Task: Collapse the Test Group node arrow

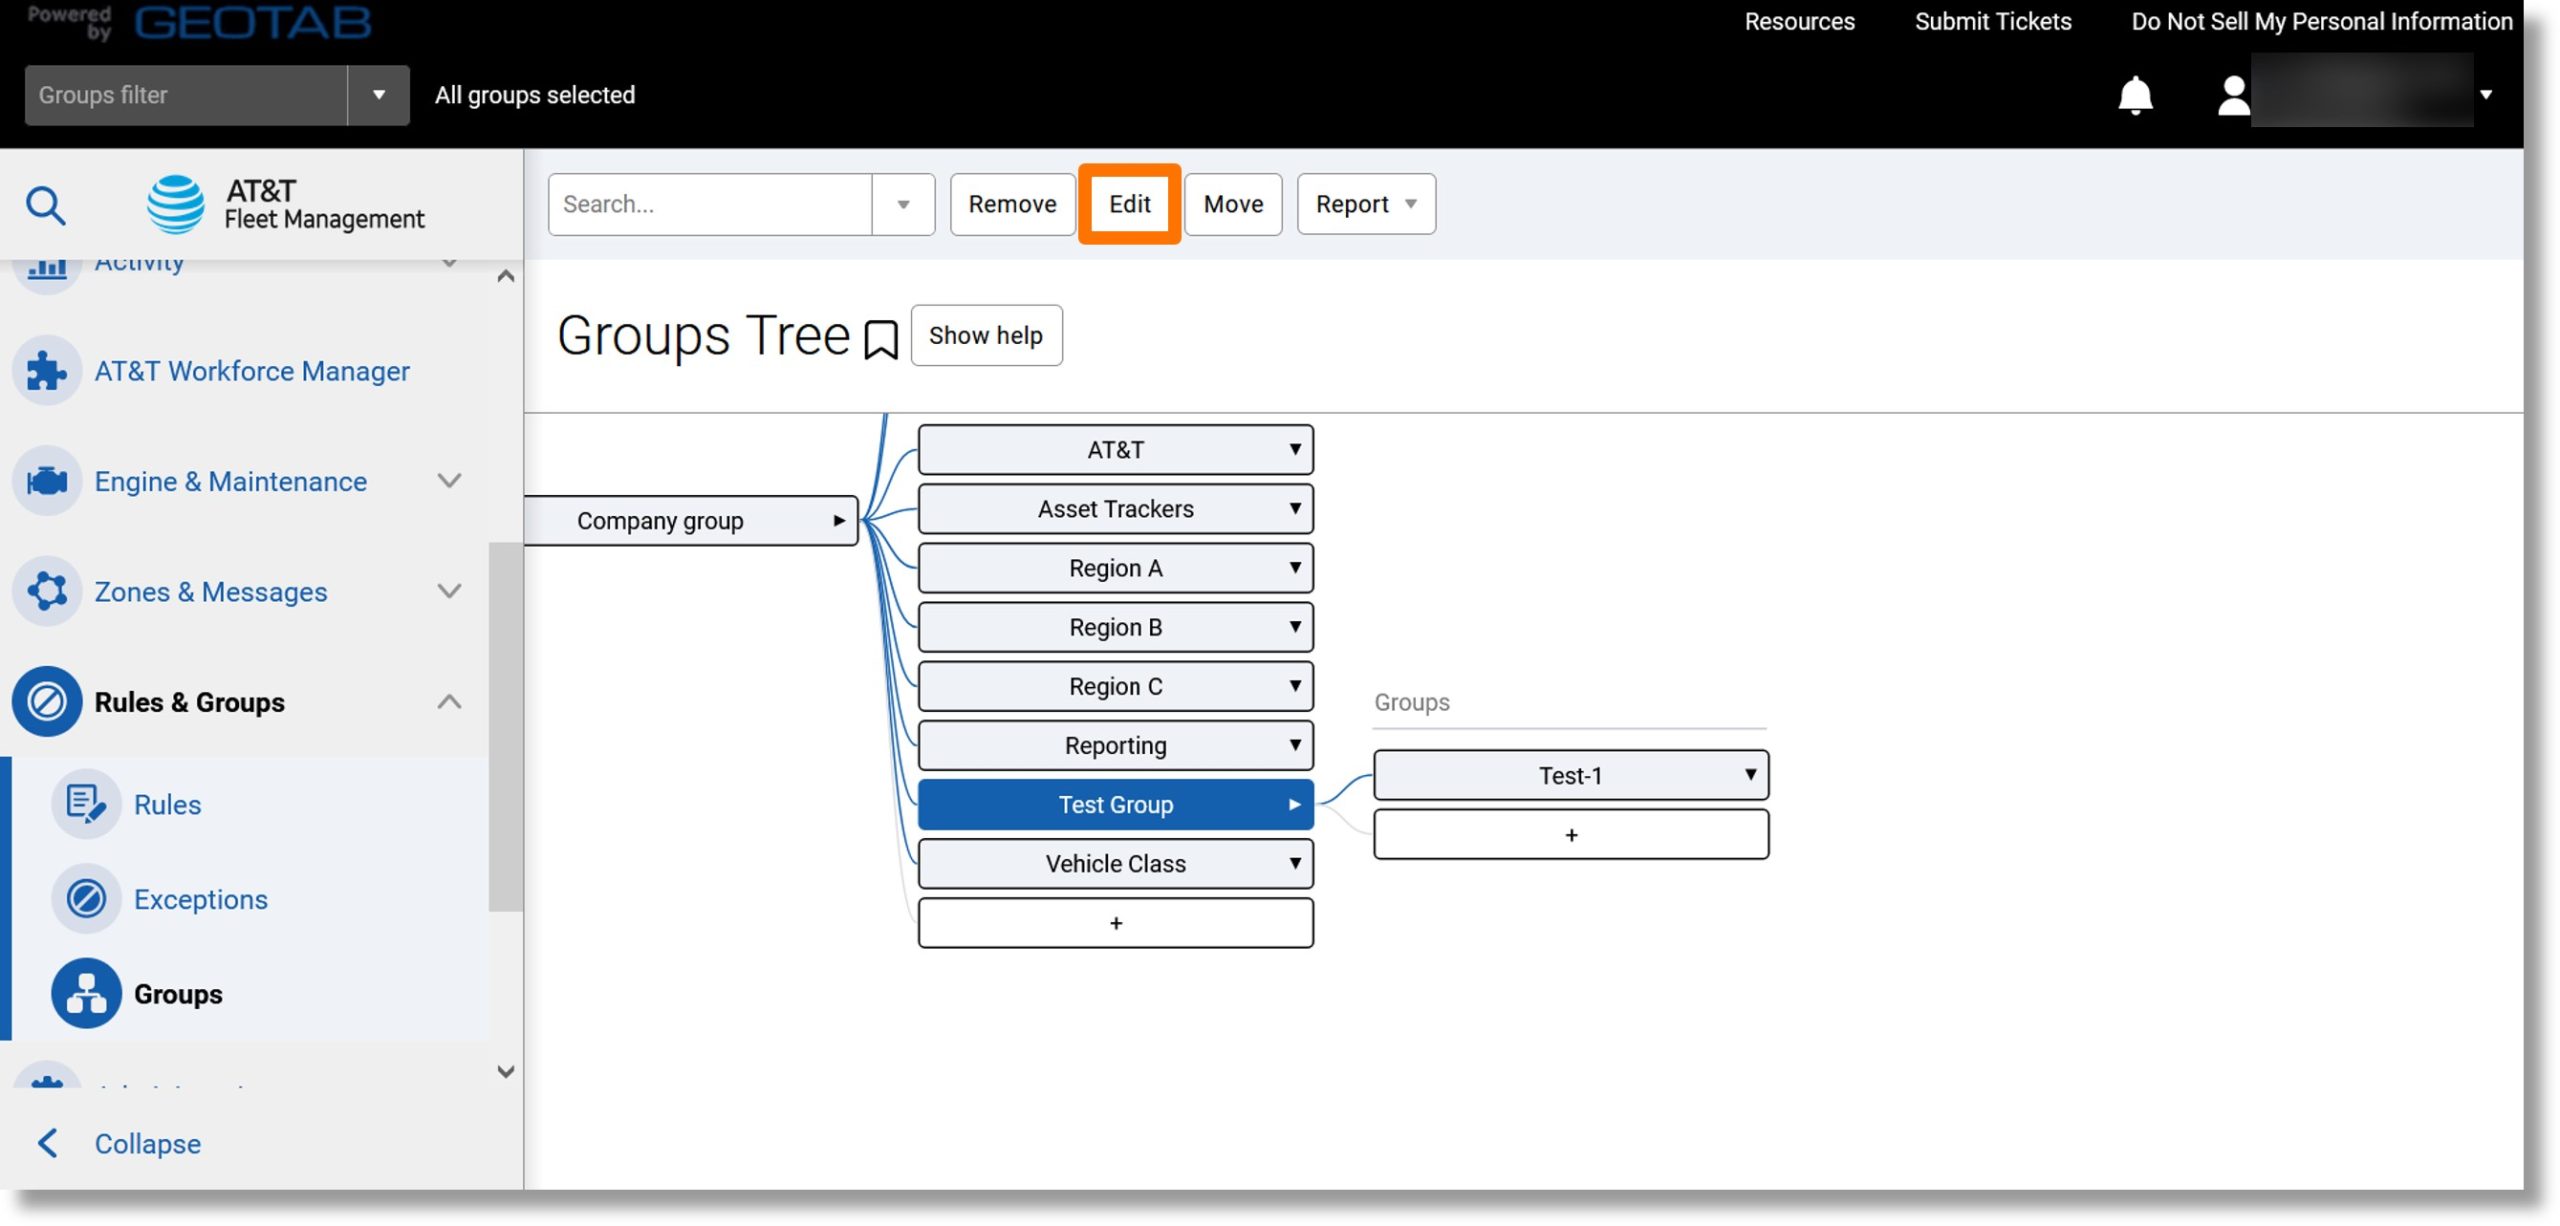Action: (x=1295, y=804)
